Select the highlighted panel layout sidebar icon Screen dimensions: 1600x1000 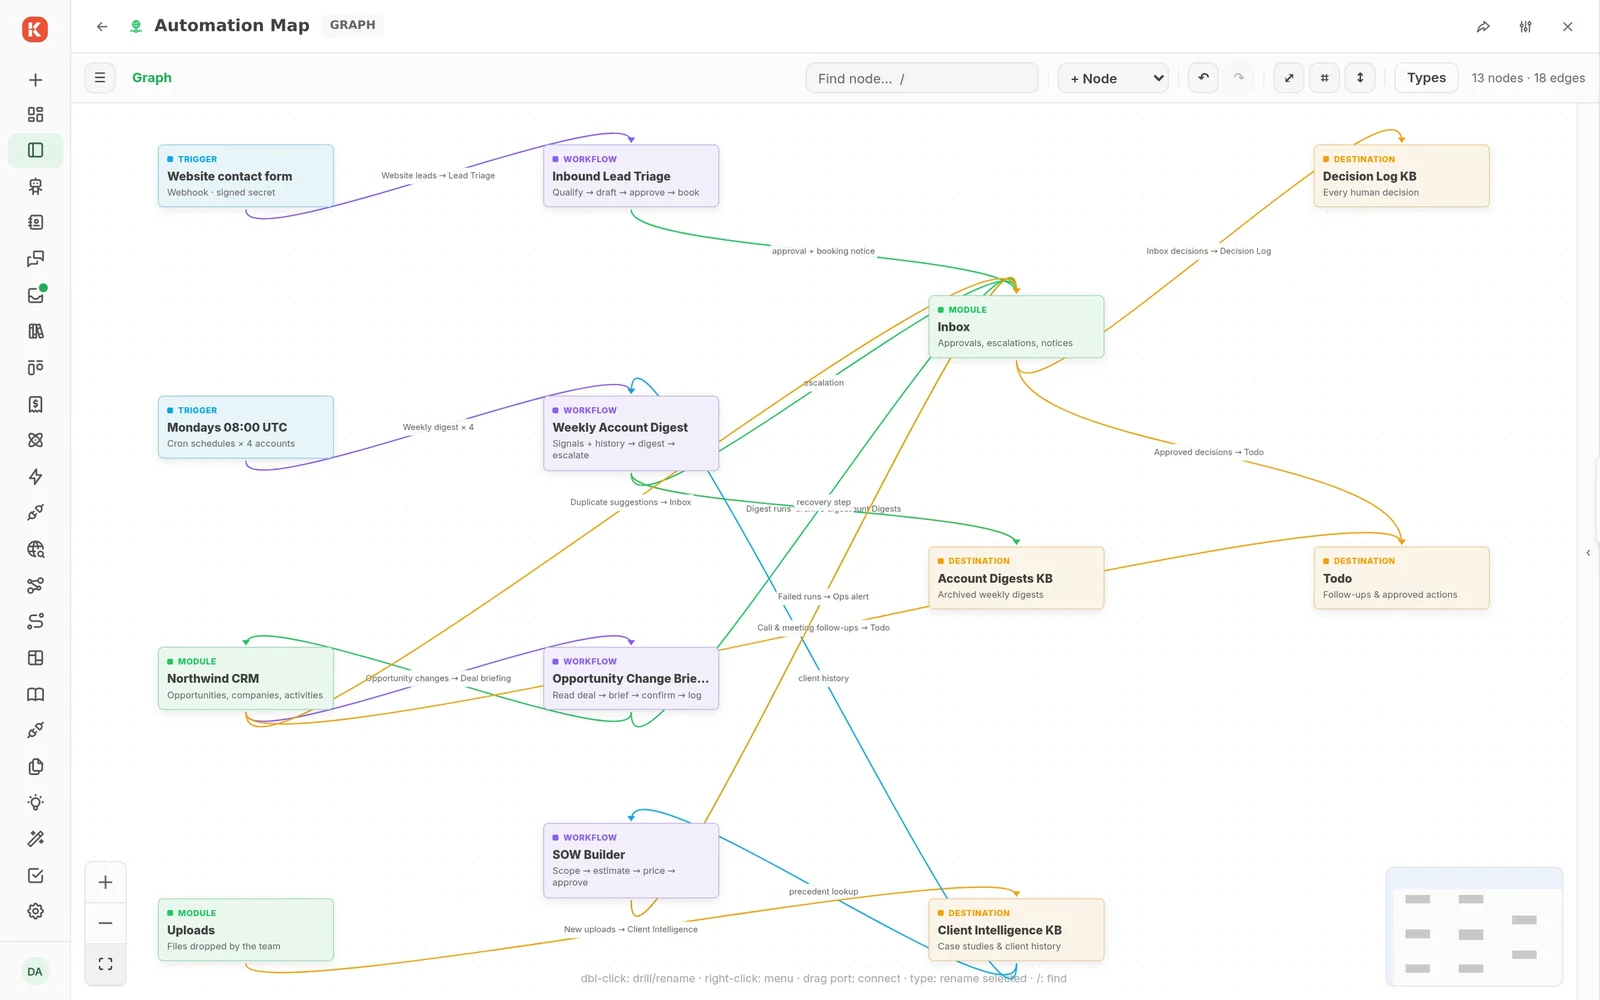pos(35,151)
